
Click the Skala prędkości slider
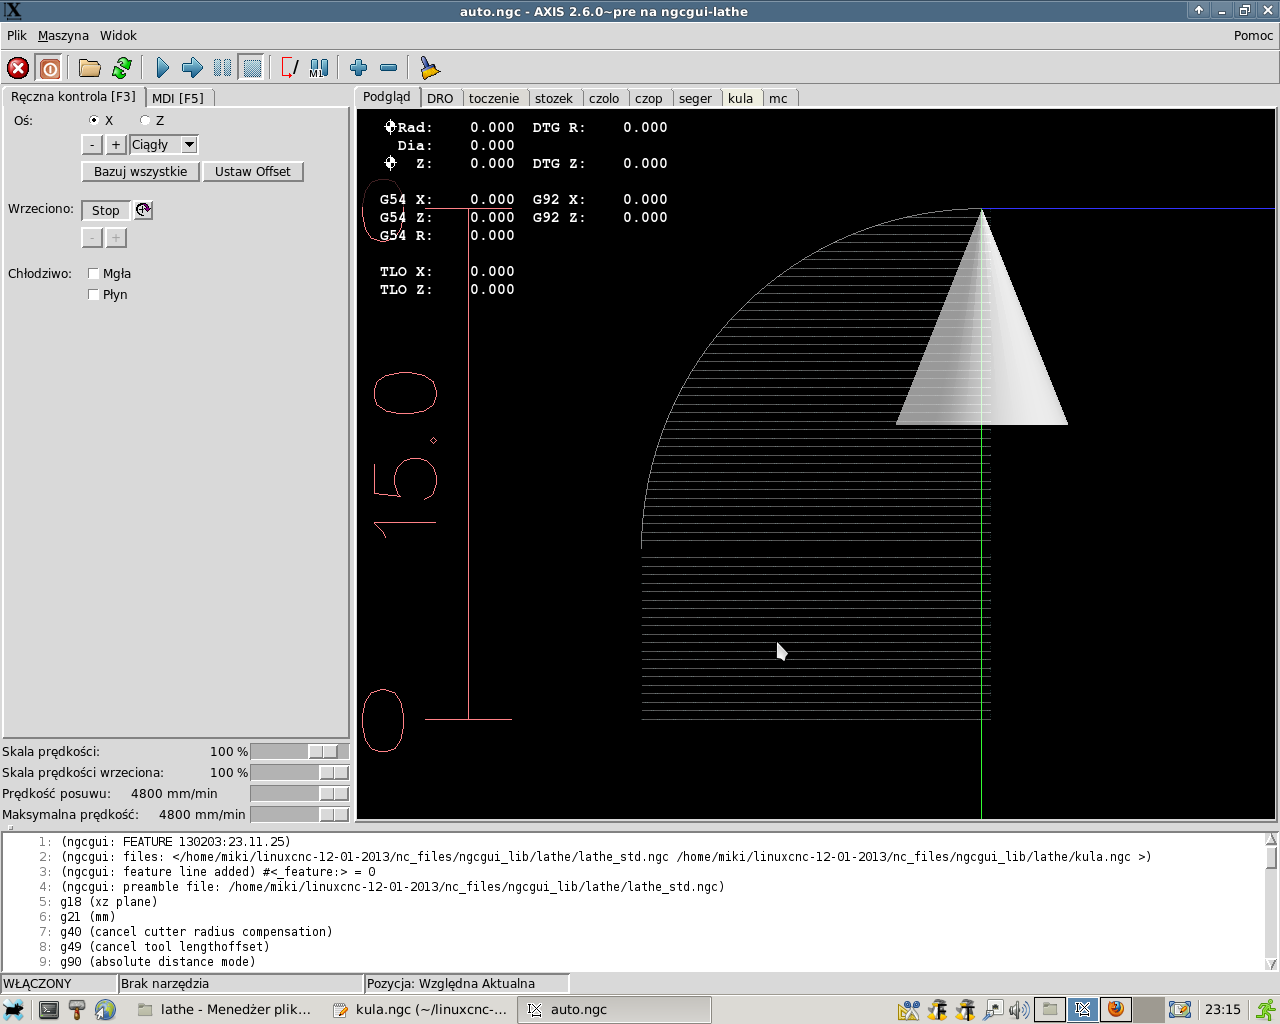[300, 752]
